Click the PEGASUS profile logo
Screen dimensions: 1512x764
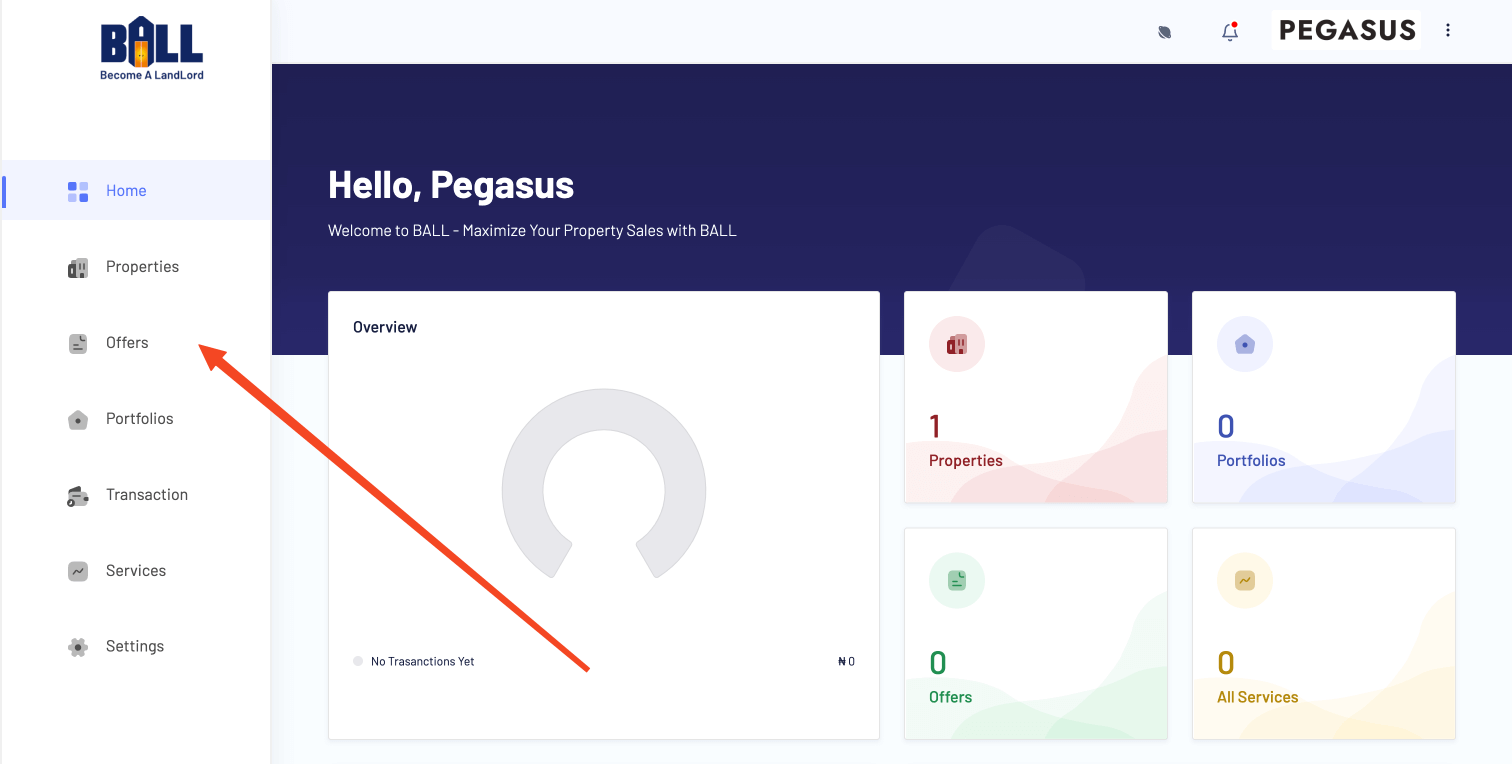(x=1347, y=31)
